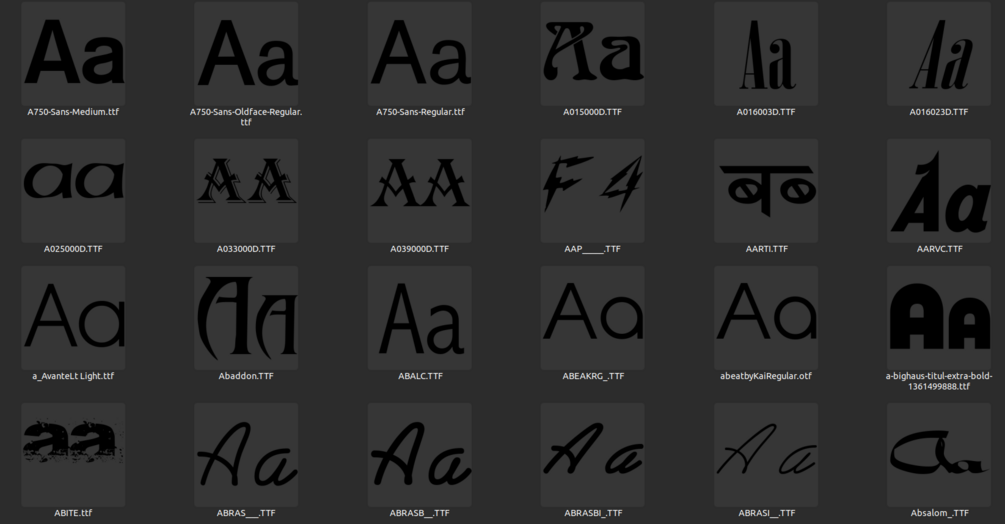Click the AARTI.TTF file name

(766, 249)
